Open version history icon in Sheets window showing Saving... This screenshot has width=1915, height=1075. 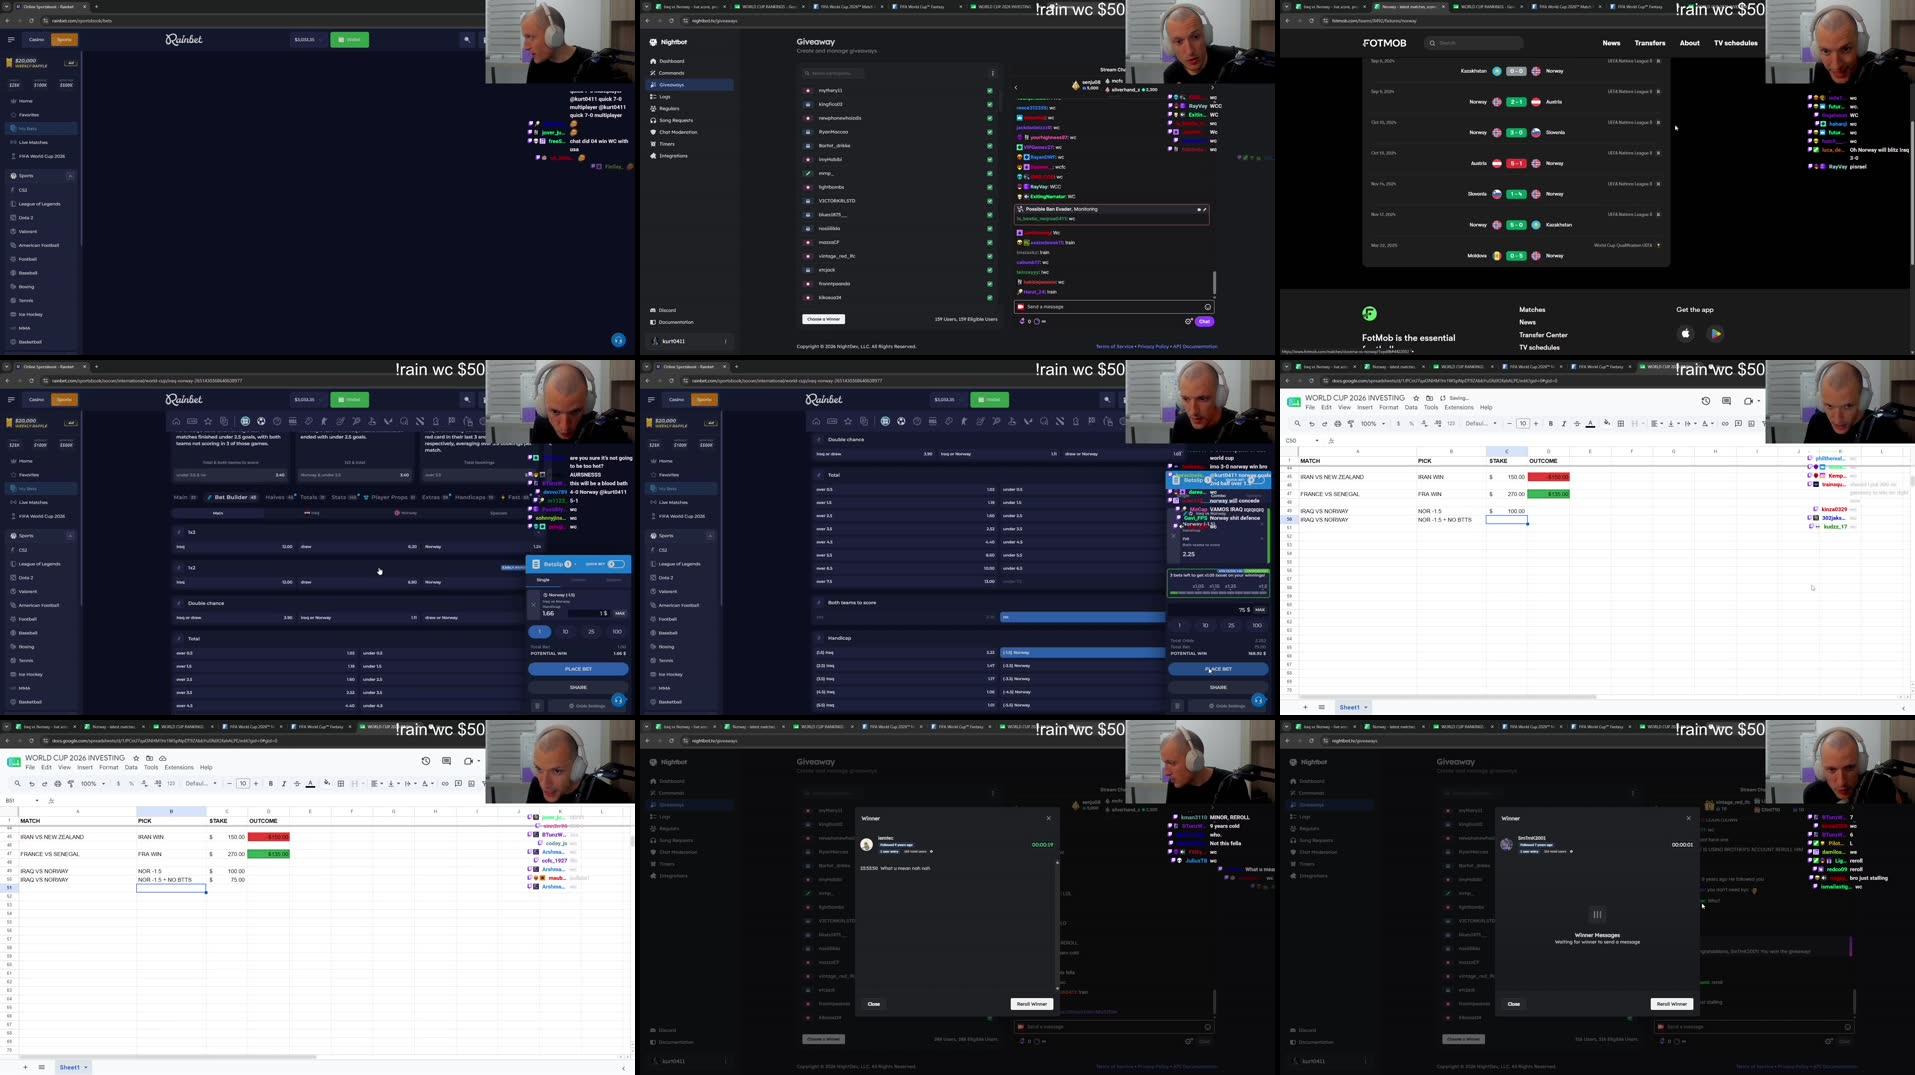point(1706,401)
